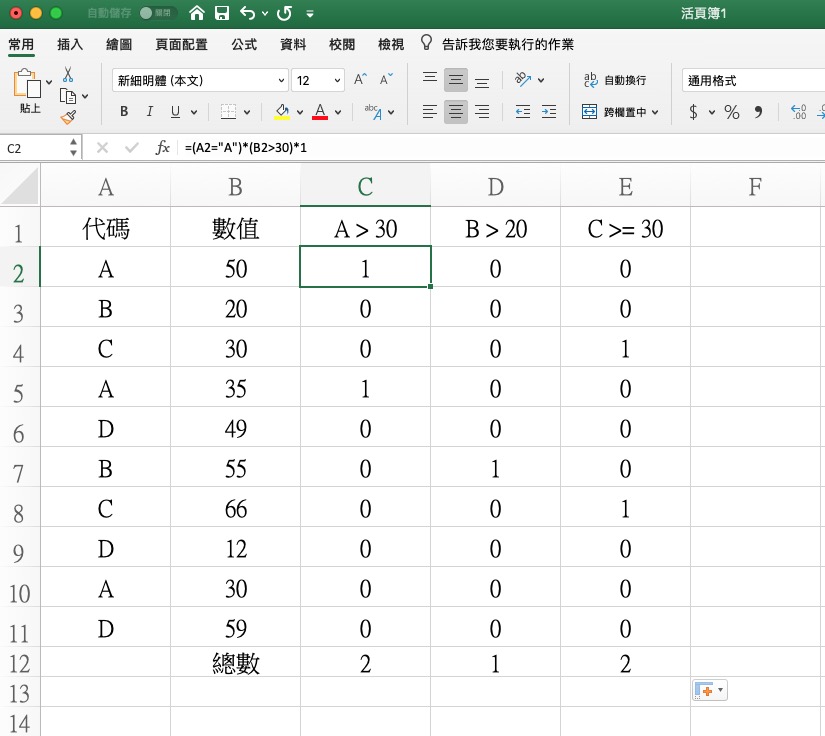Viewport: 825px width, 736px height.
Task: Click the Cut scissors icon
Action: pos(68,75)
